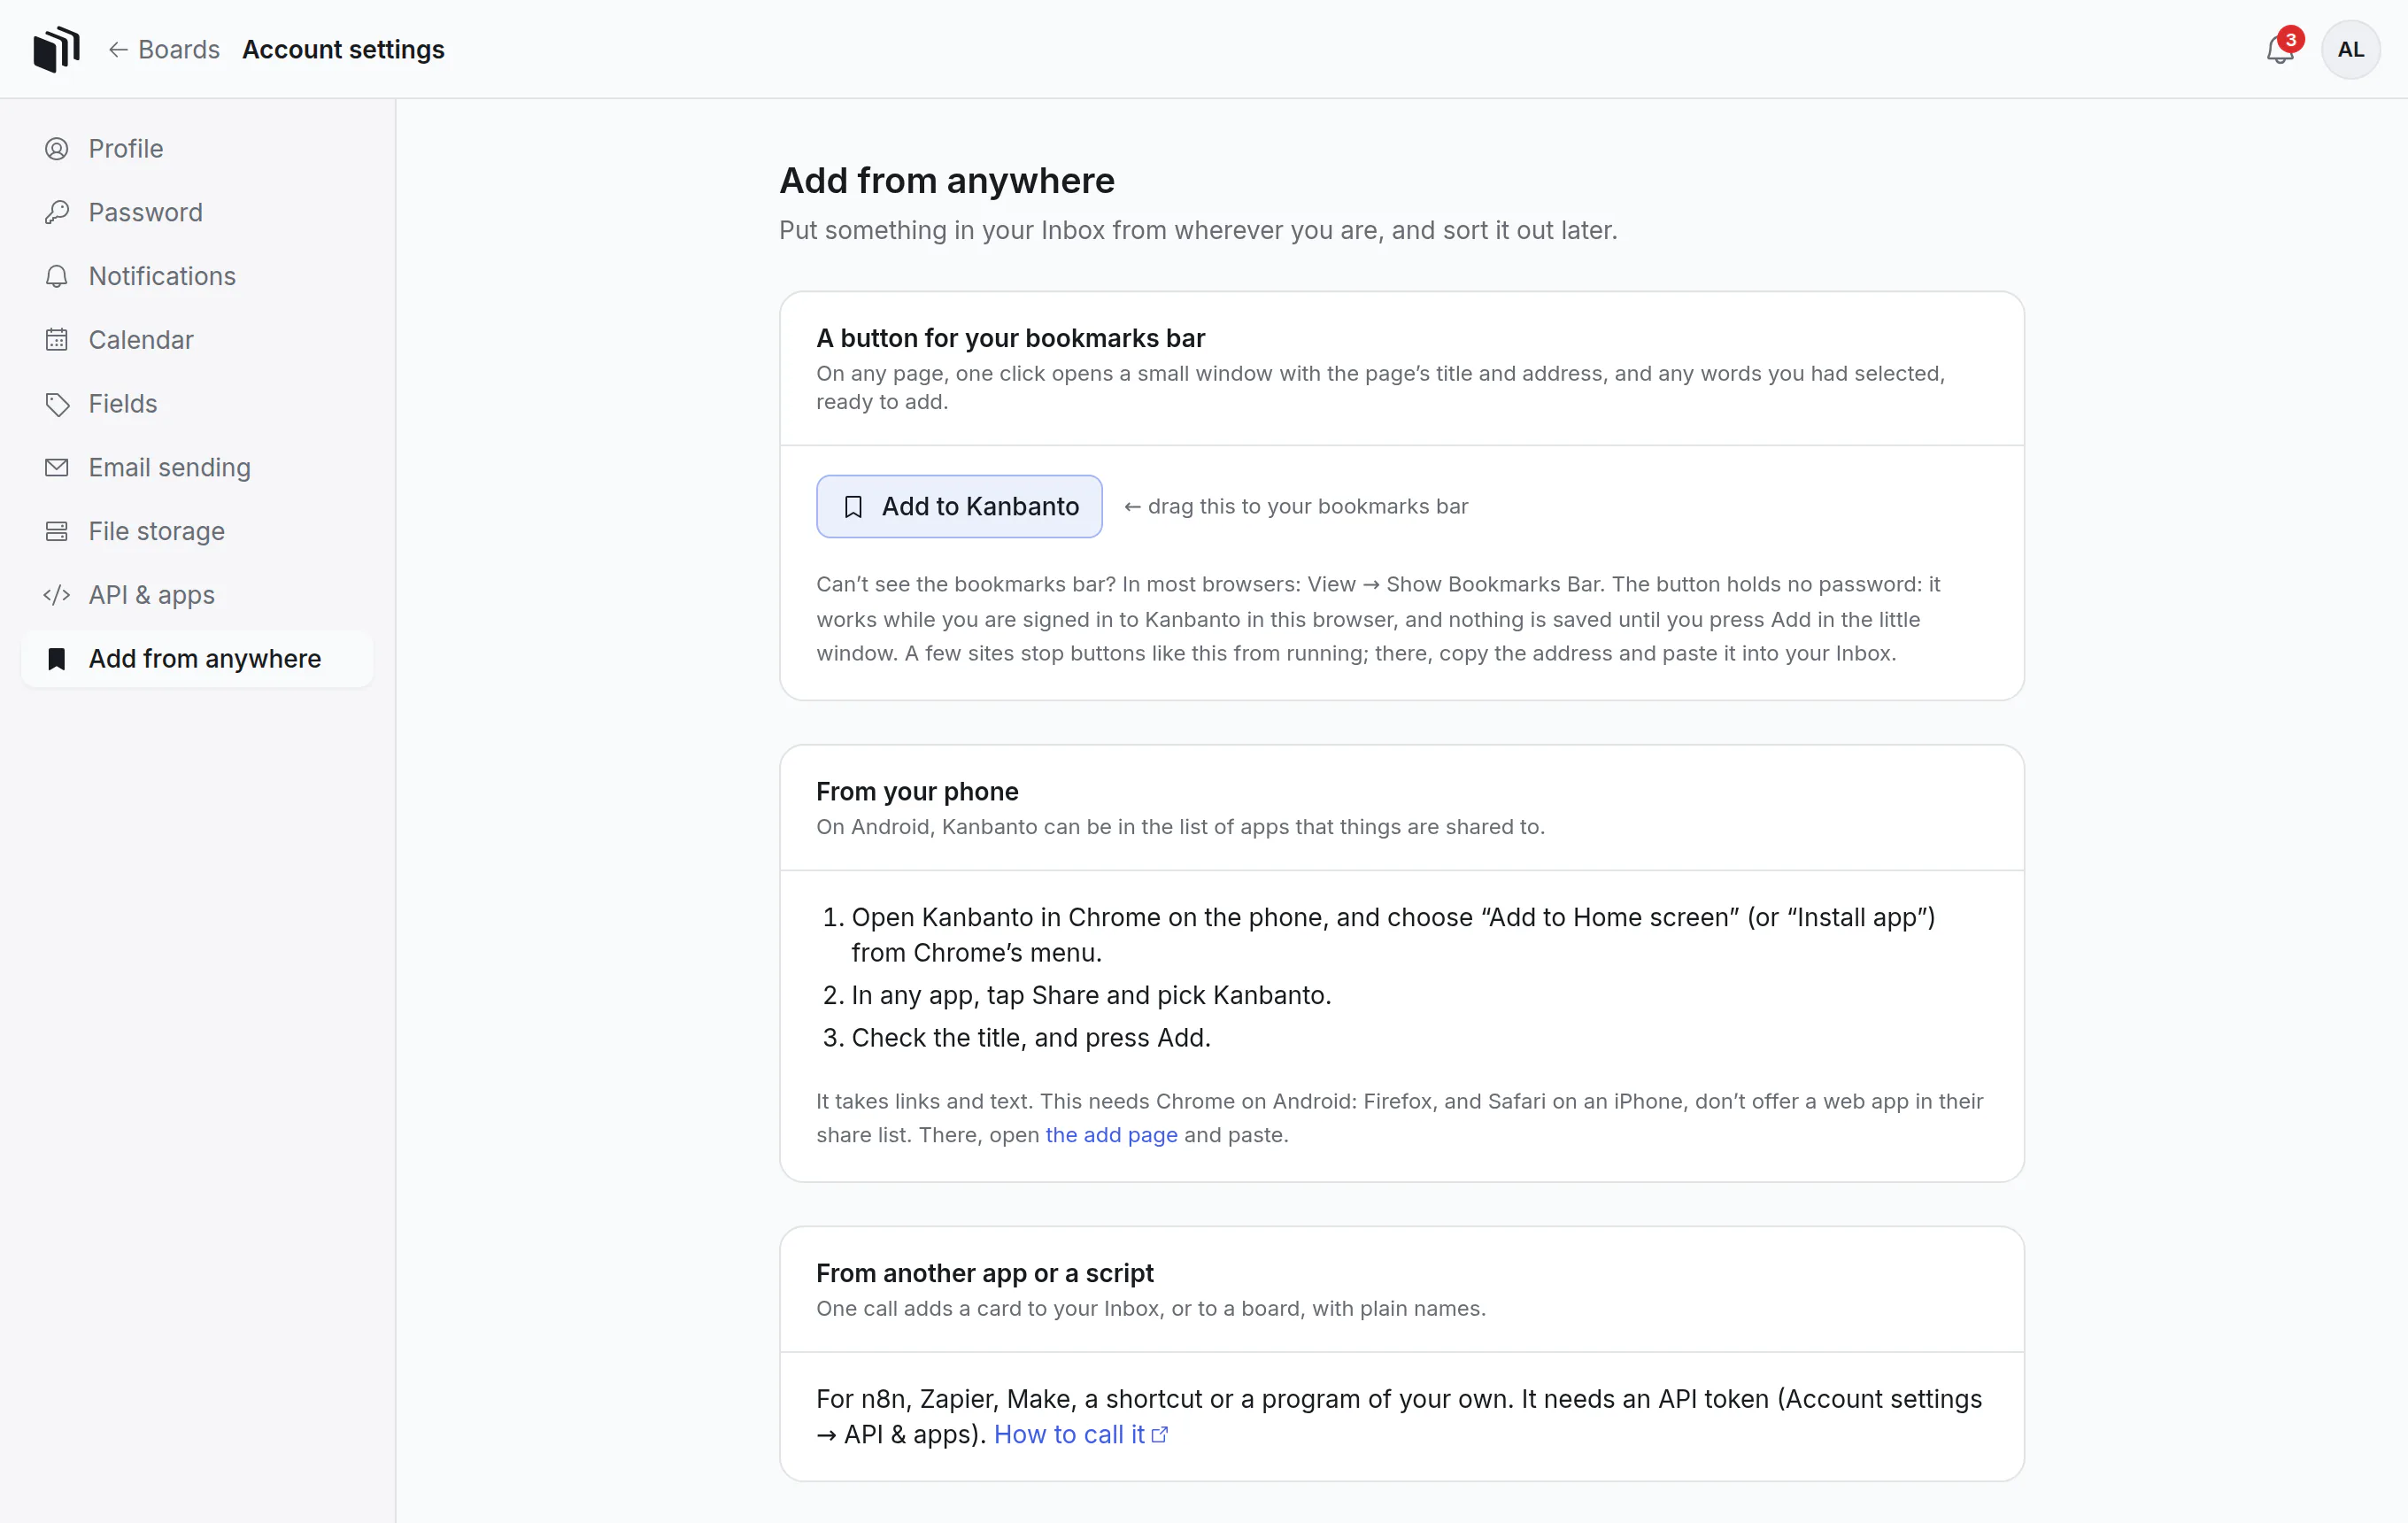Click the bookmark icon inside Add to Kanbanto
Viewport: 2408px width, 1523px height.
click(x=853, y=507)
